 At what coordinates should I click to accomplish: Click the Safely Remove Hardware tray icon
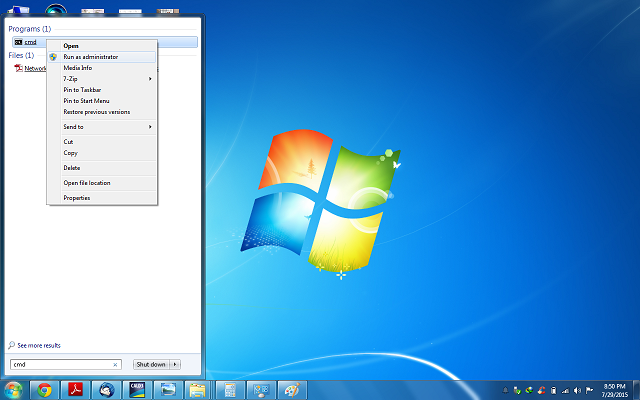(517, 390)
